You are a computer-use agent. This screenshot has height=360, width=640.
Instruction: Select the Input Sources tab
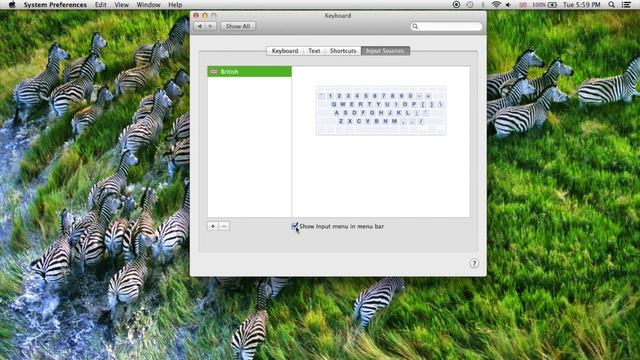coord(385,51)
